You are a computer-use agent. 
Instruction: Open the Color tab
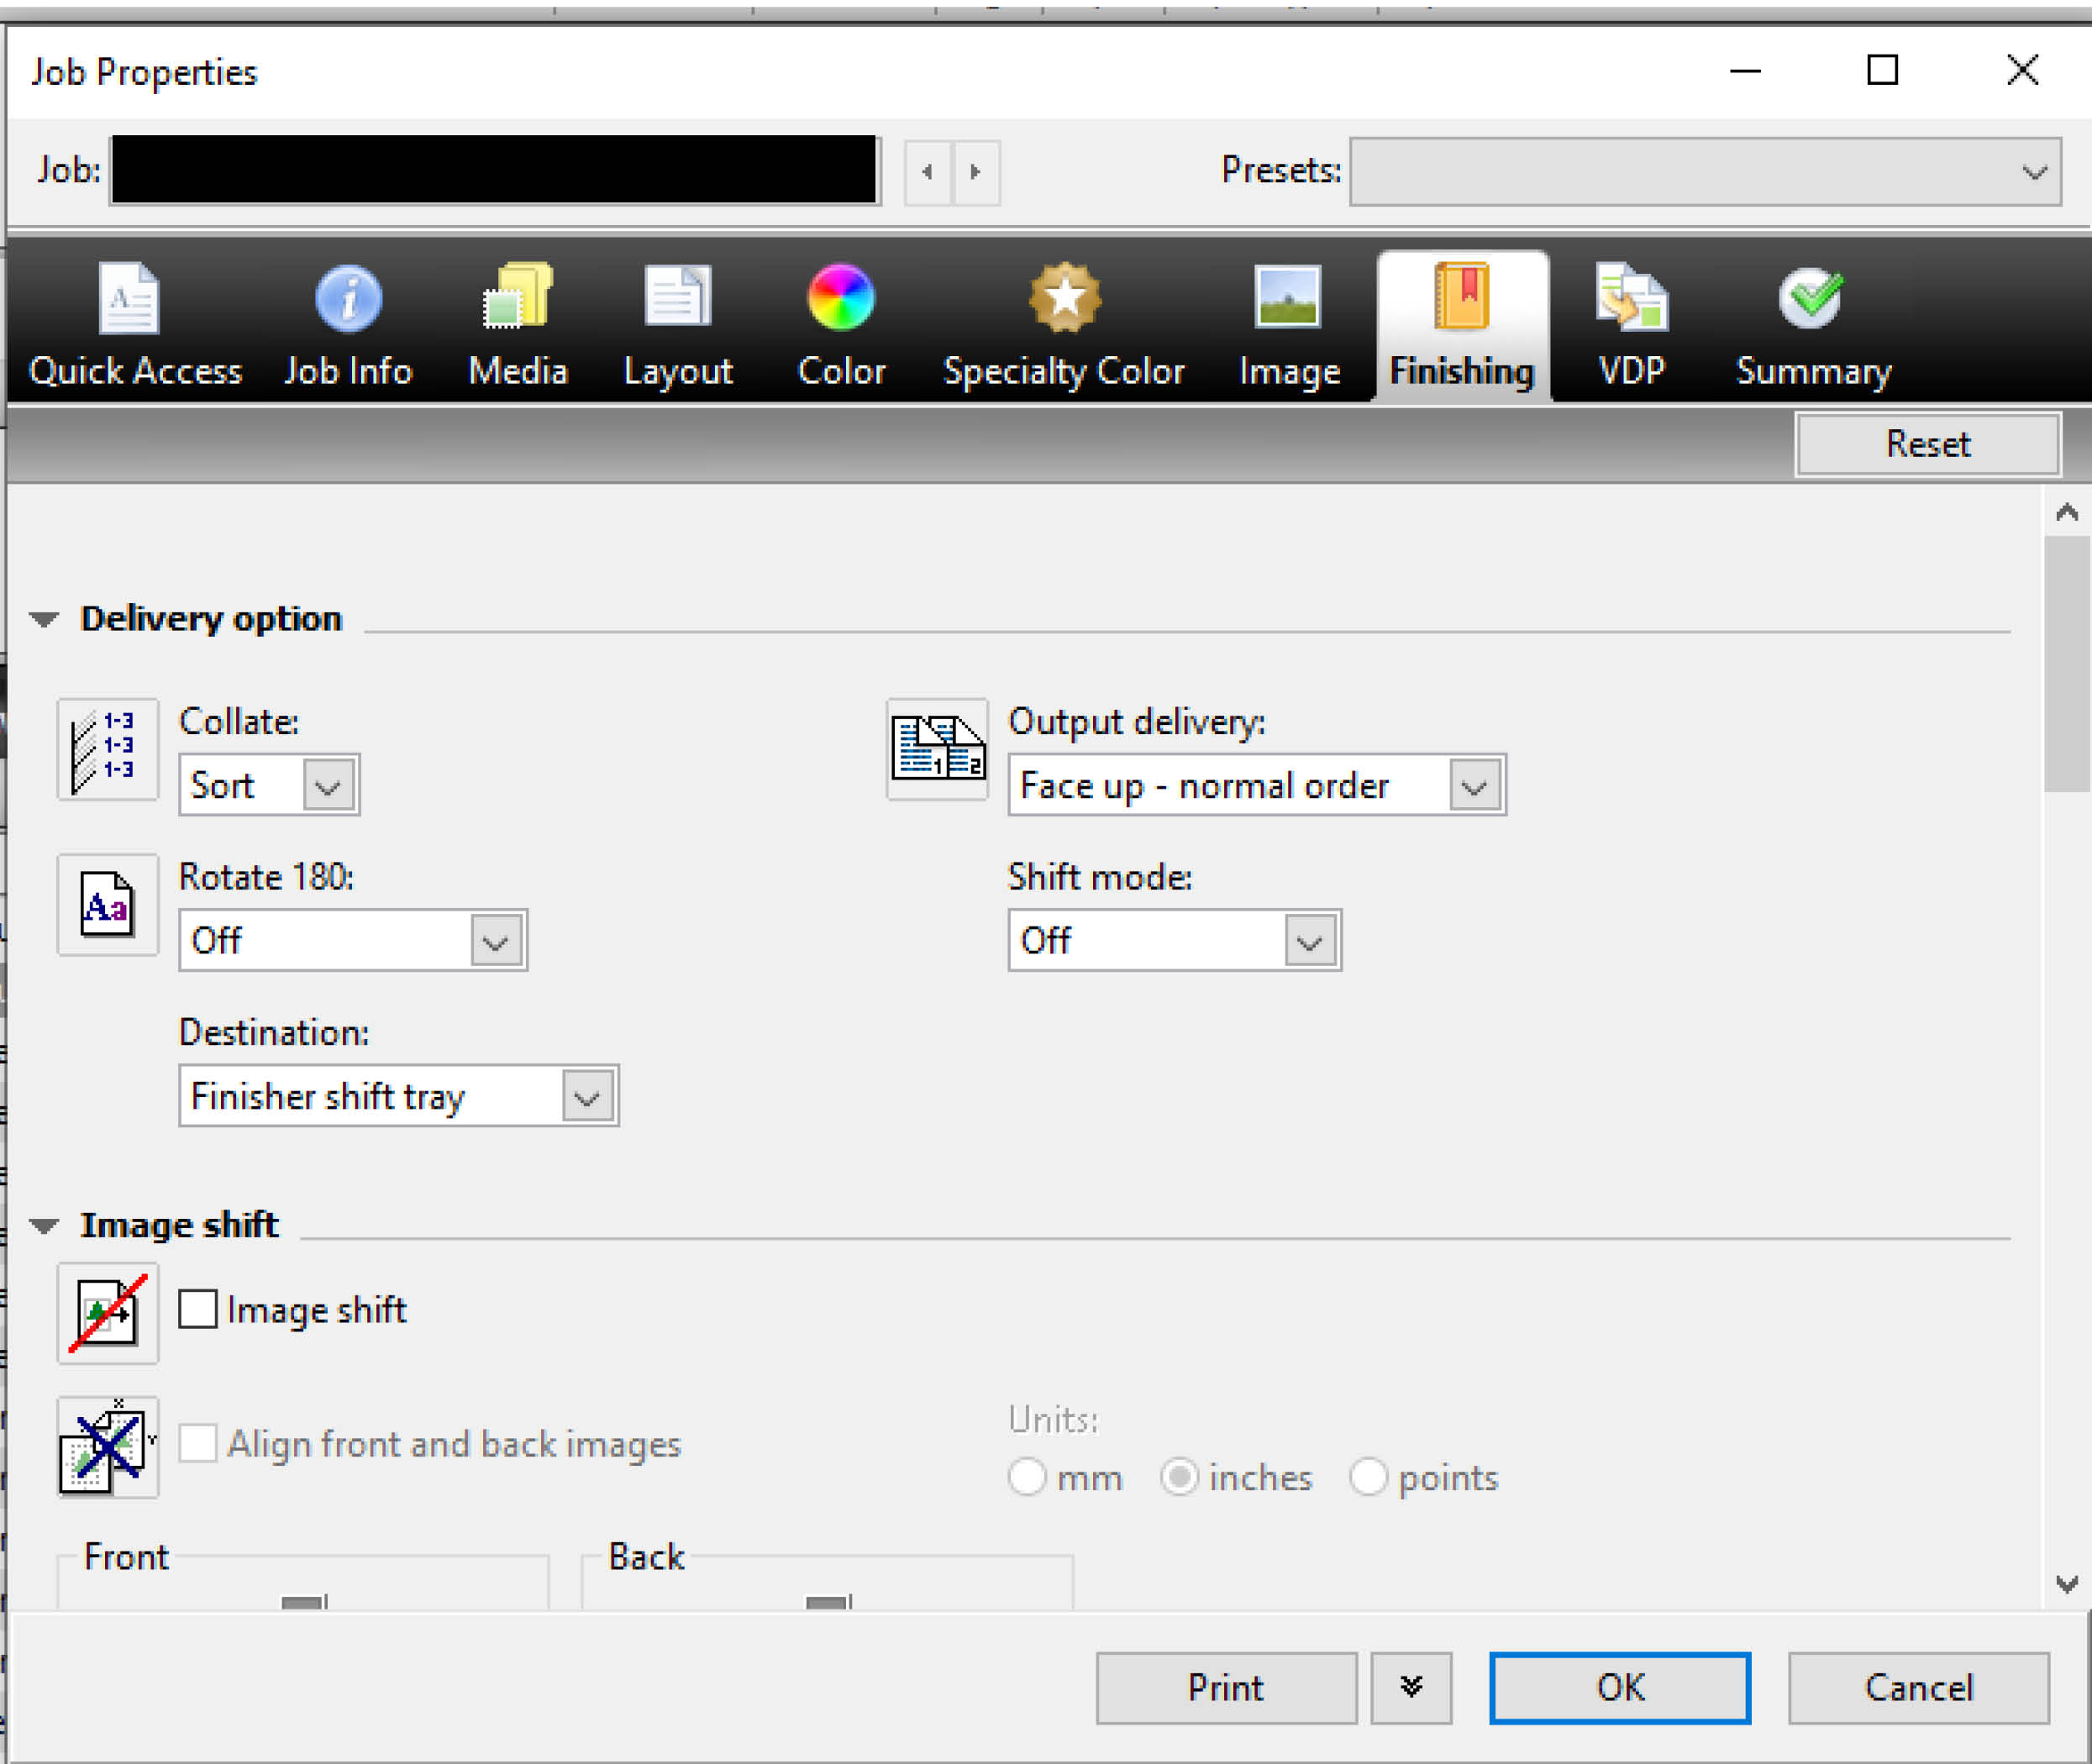tap(841, 325)
